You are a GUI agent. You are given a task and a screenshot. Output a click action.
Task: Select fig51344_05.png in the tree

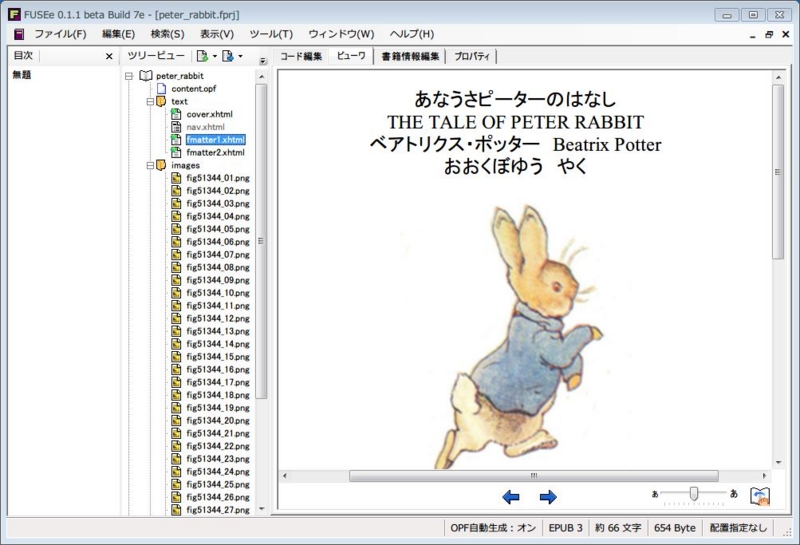218,229
